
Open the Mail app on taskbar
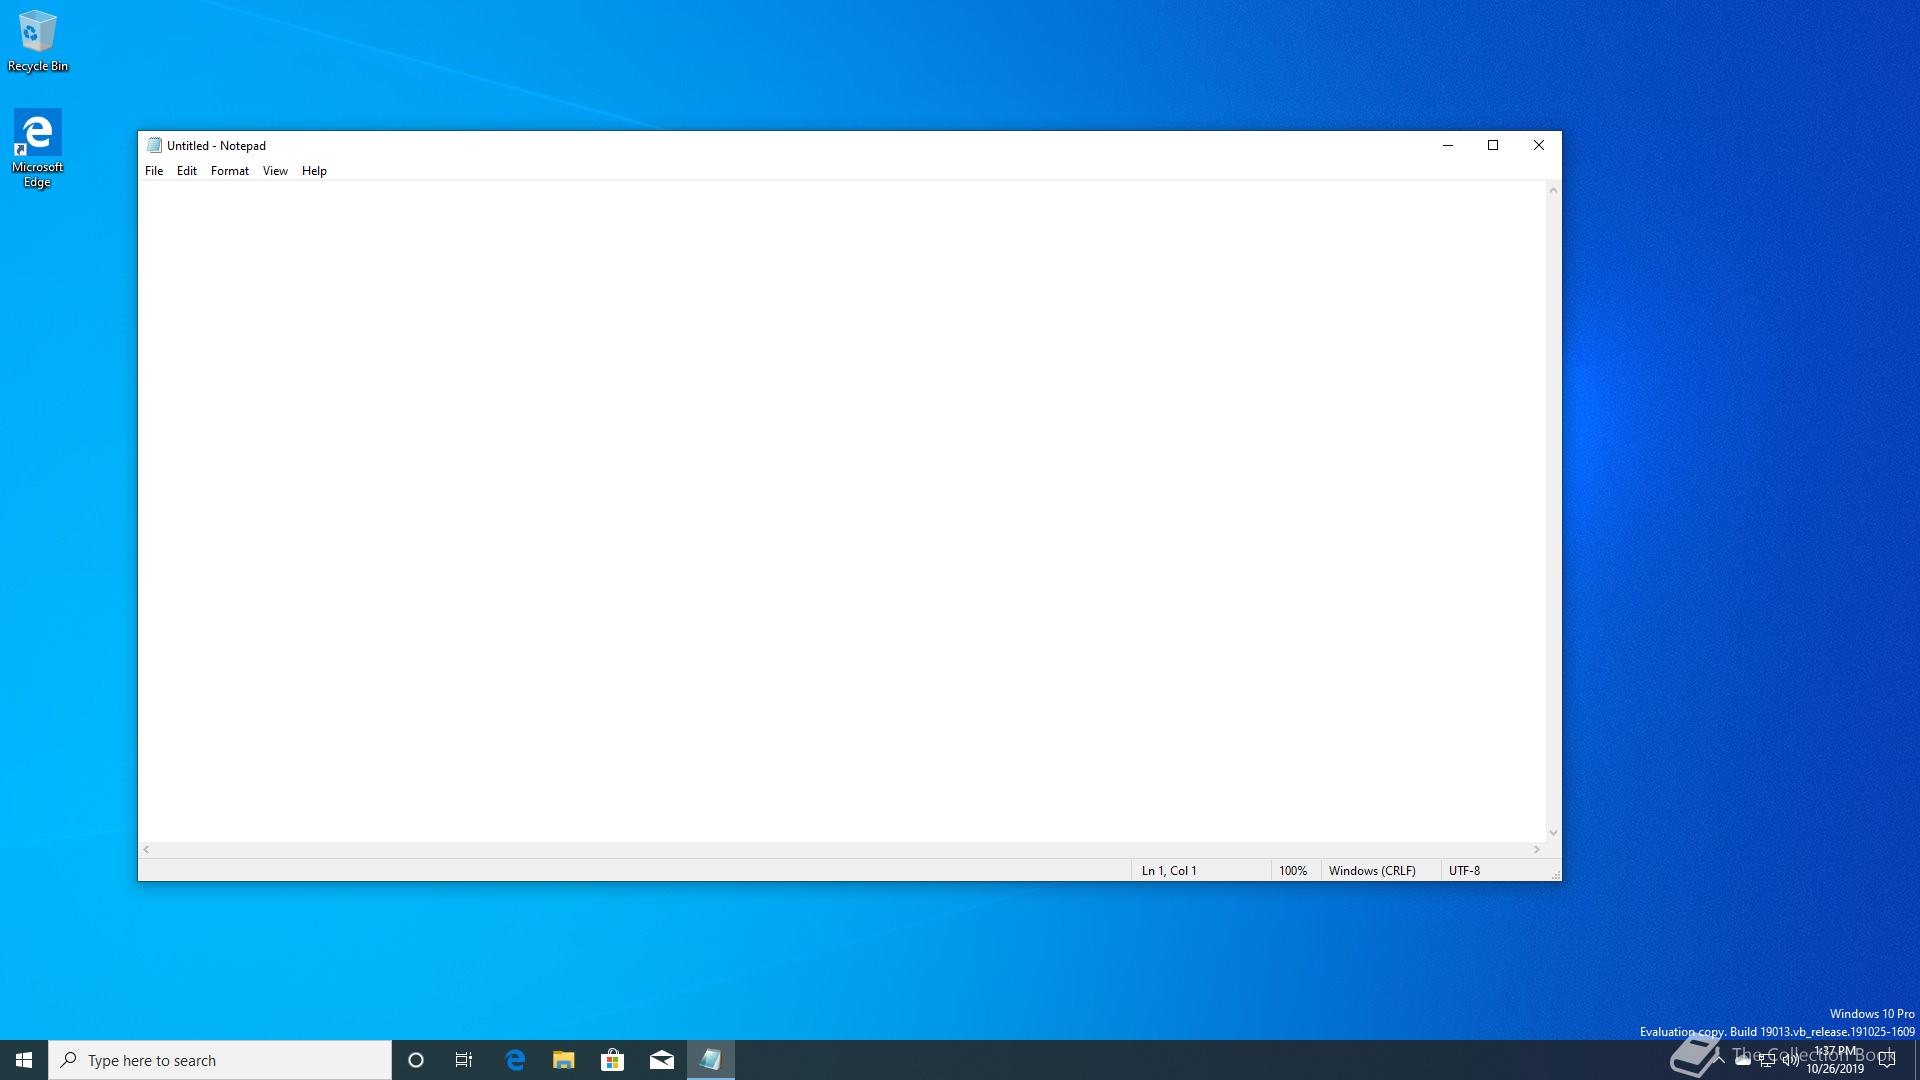pos(661,1060)
